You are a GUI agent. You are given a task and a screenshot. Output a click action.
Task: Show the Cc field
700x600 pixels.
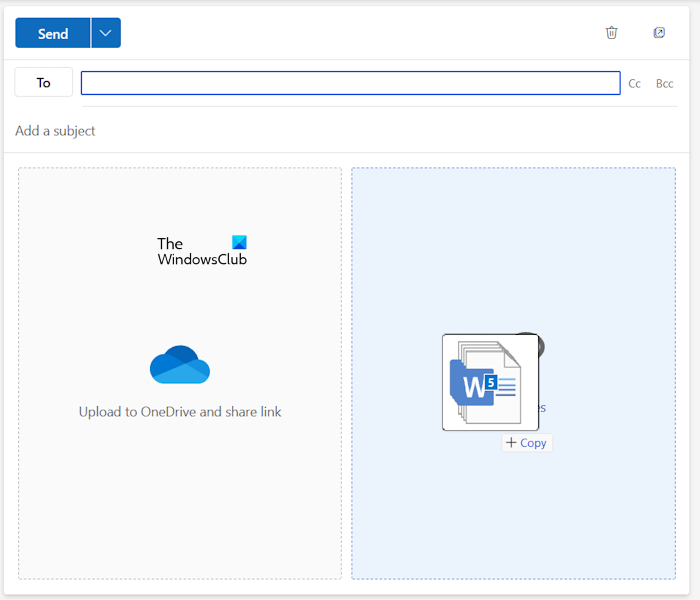click(x=634, y=84)
